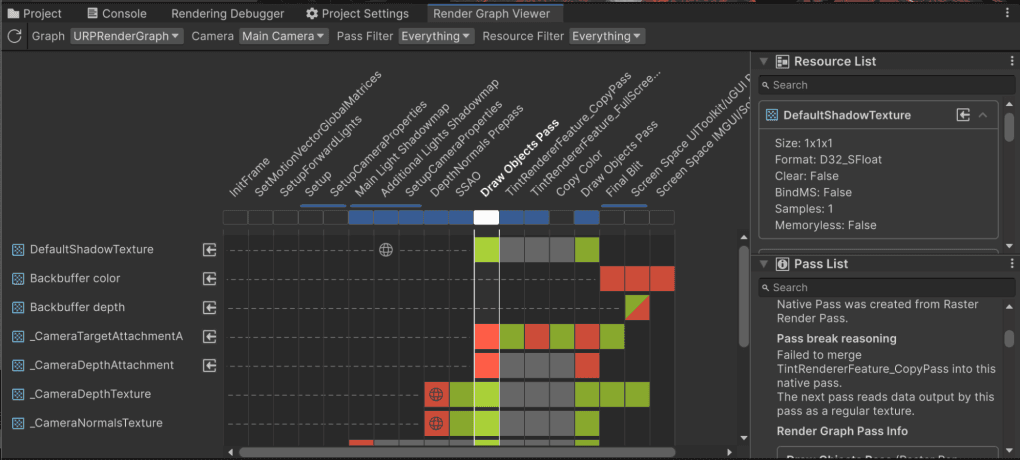
Task: Click the graph horizontal scrollbar left arrow
Action: (x=230, y=452)
